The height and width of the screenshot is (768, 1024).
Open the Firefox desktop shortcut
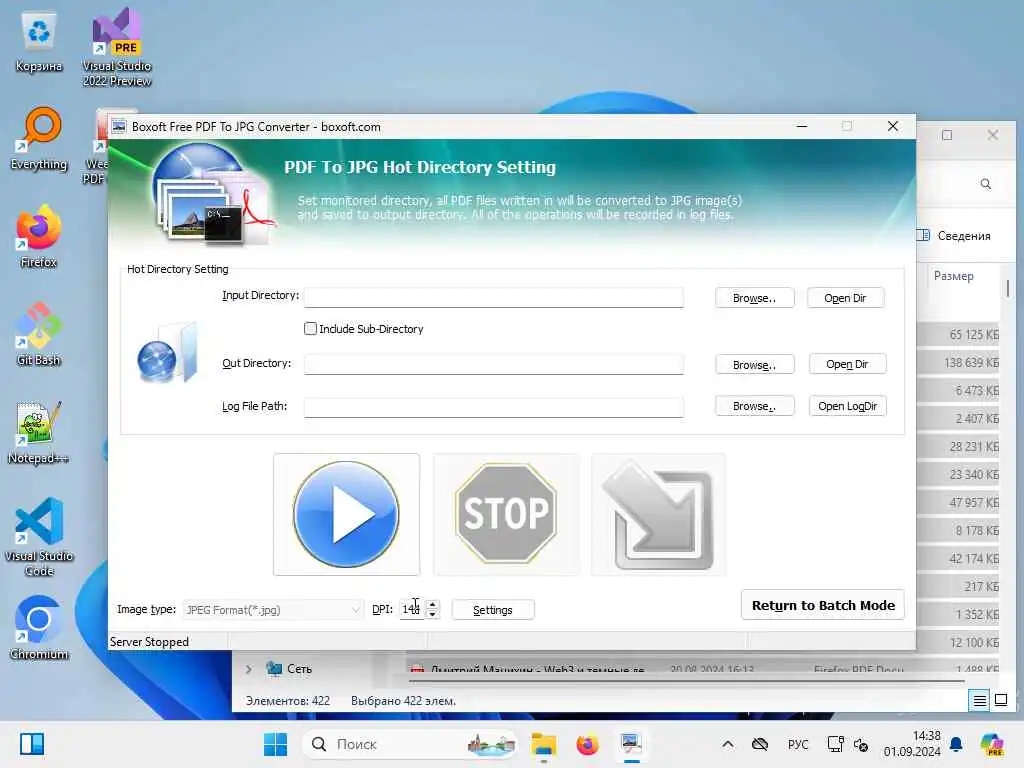39,236
